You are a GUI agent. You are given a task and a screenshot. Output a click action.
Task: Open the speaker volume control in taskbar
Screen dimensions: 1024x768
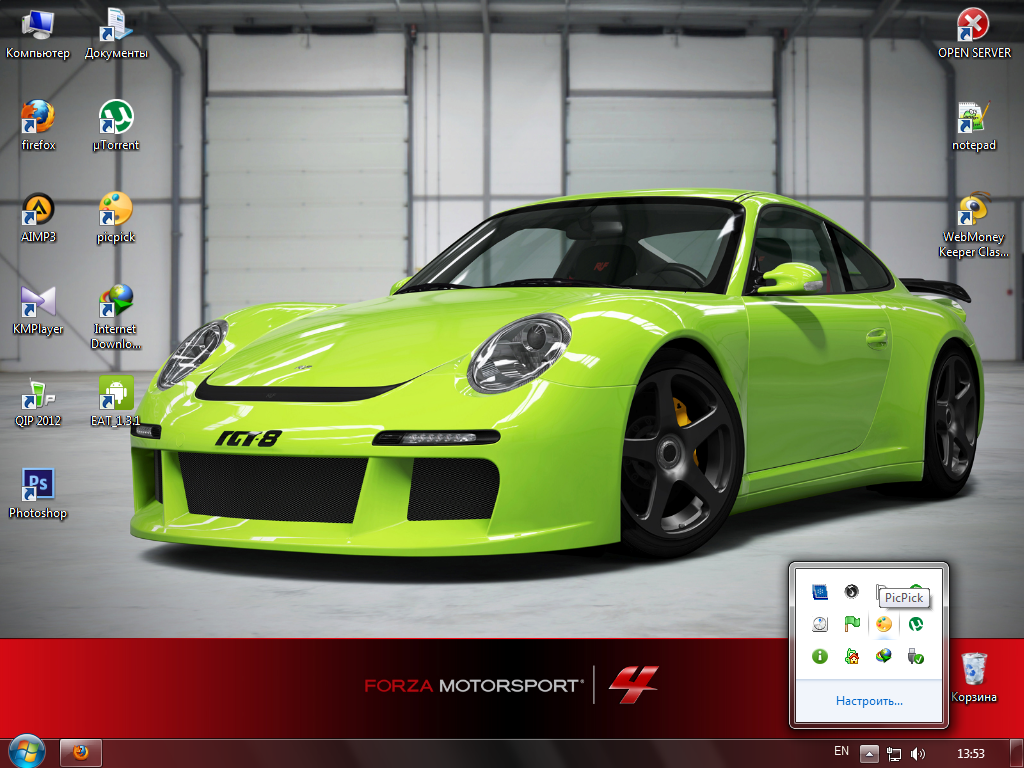coord(918,753)
